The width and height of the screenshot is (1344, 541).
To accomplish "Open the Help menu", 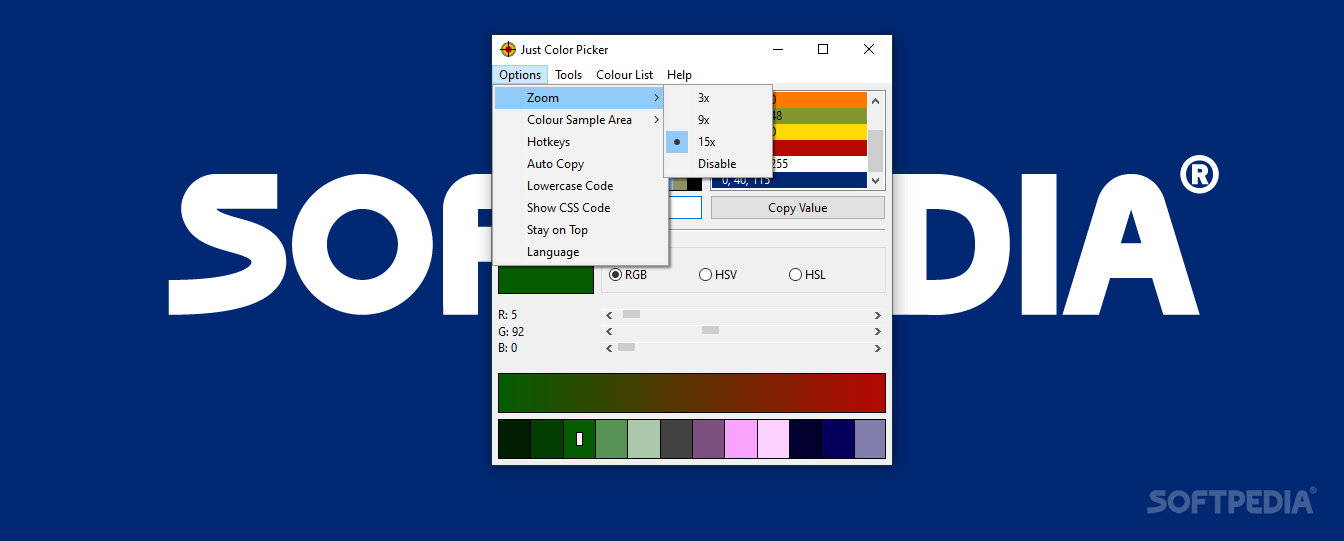I will 679,75.
